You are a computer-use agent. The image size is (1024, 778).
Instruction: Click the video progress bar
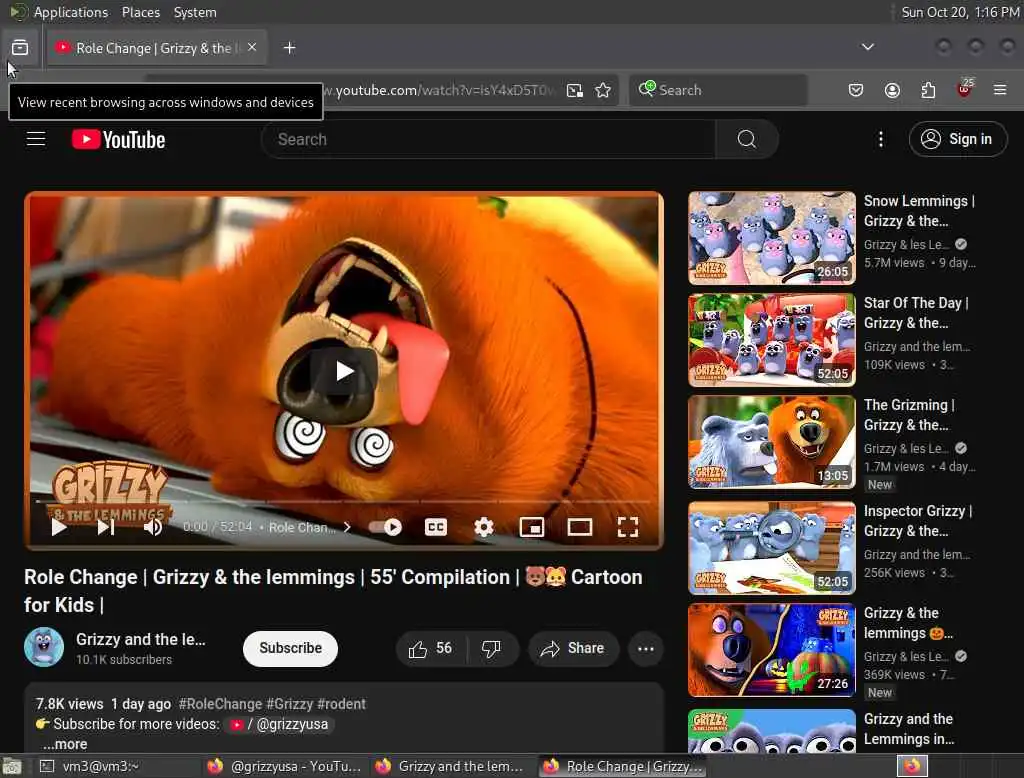[x=344, y=502]
